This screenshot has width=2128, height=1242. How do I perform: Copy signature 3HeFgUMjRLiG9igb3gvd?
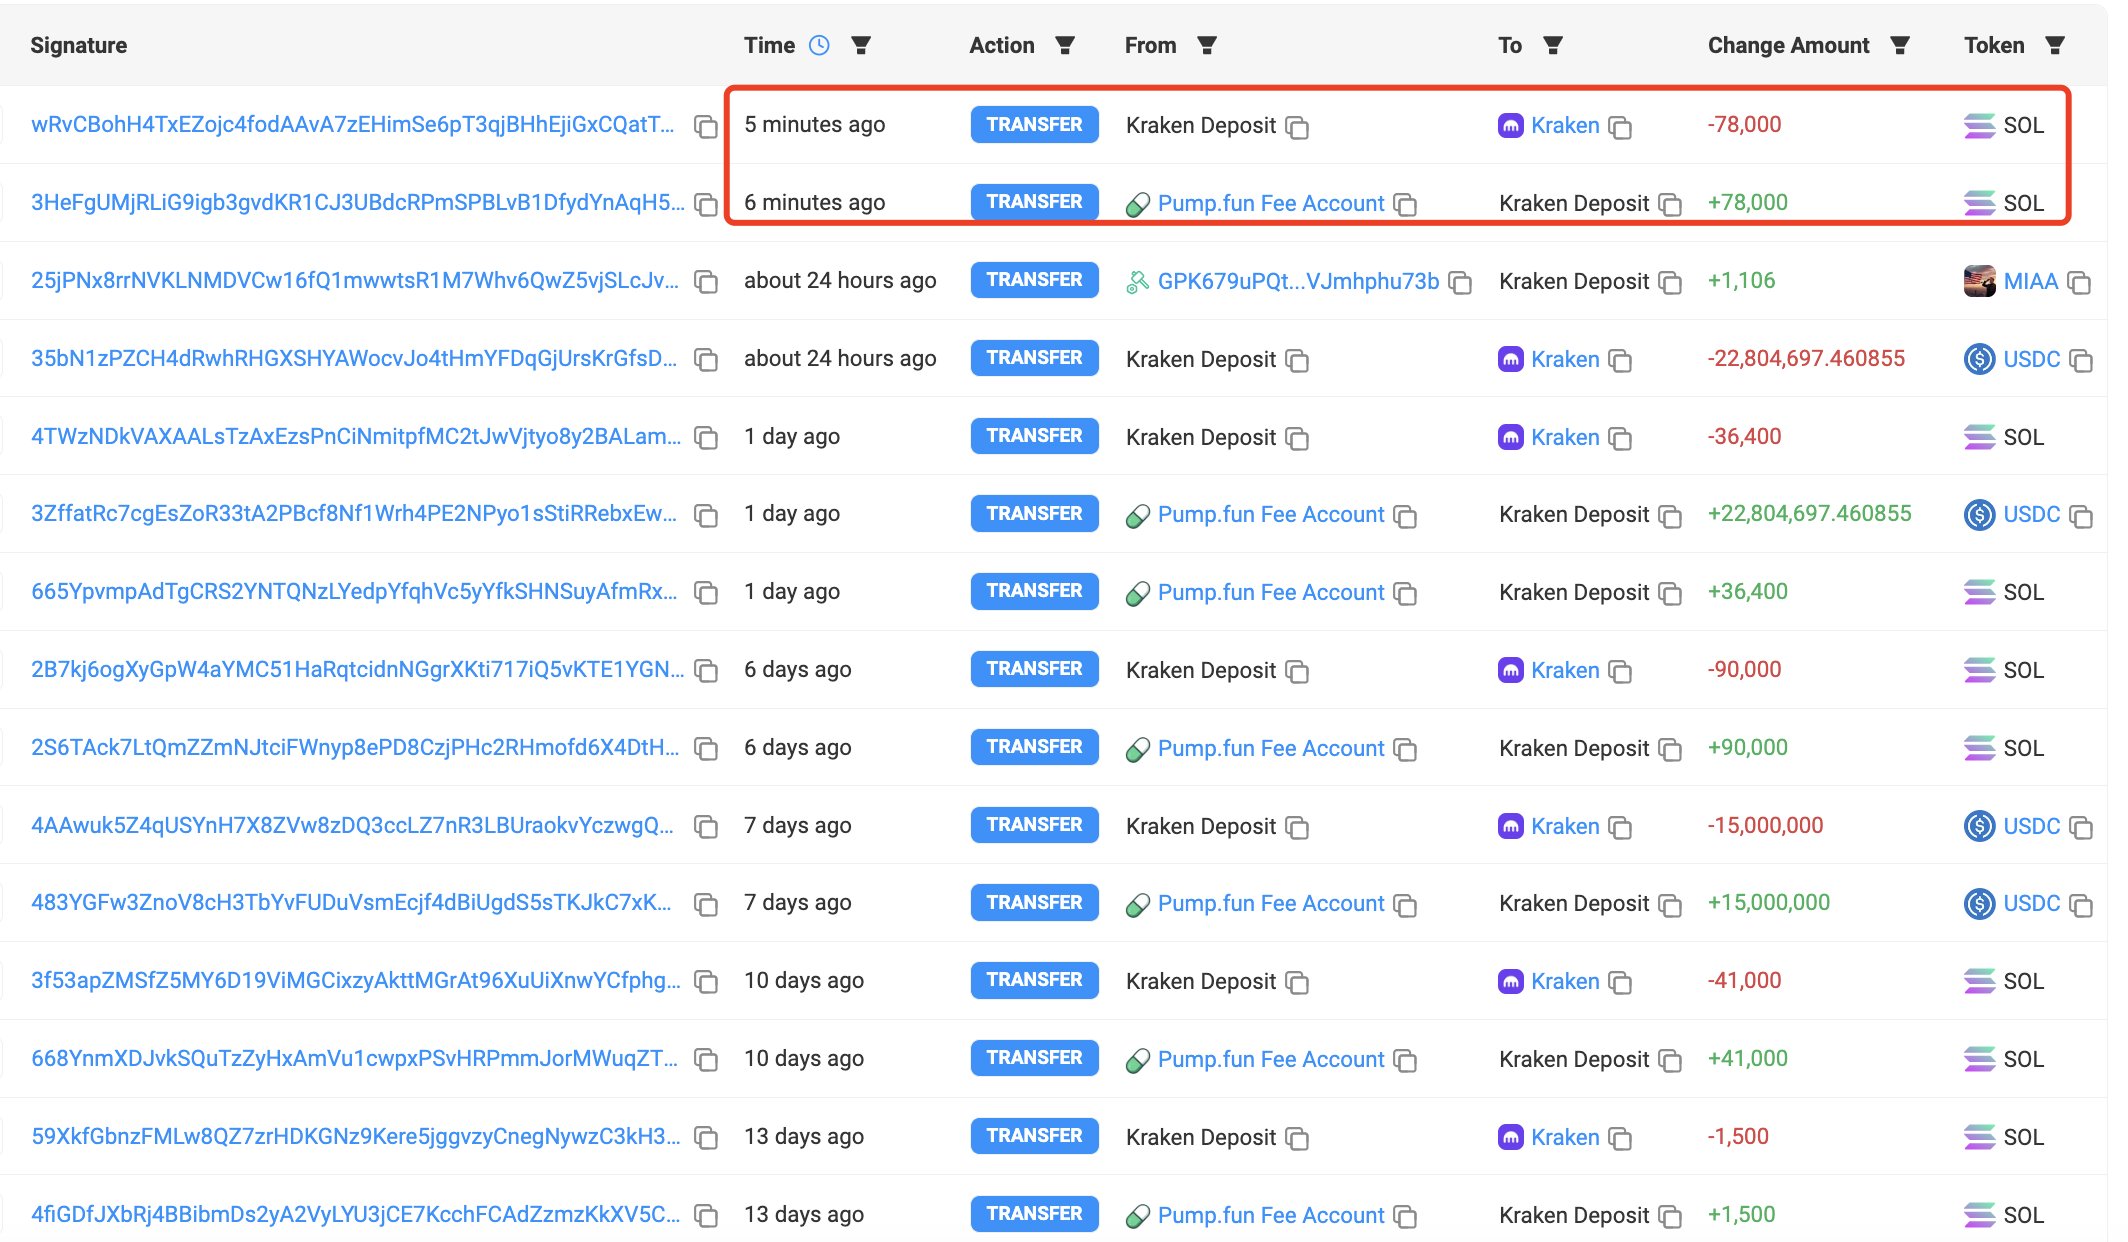point(706,204)
